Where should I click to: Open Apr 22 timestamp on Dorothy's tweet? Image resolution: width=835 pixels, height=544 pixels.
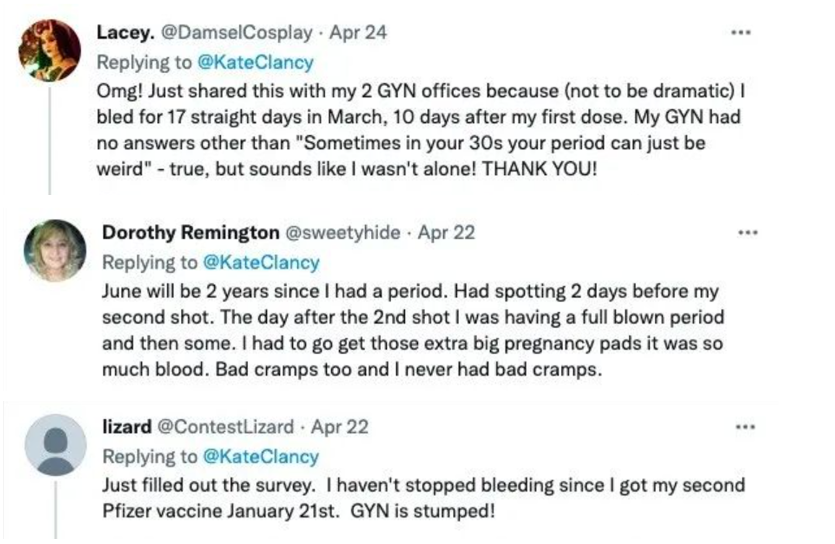[x=446, y=233]
